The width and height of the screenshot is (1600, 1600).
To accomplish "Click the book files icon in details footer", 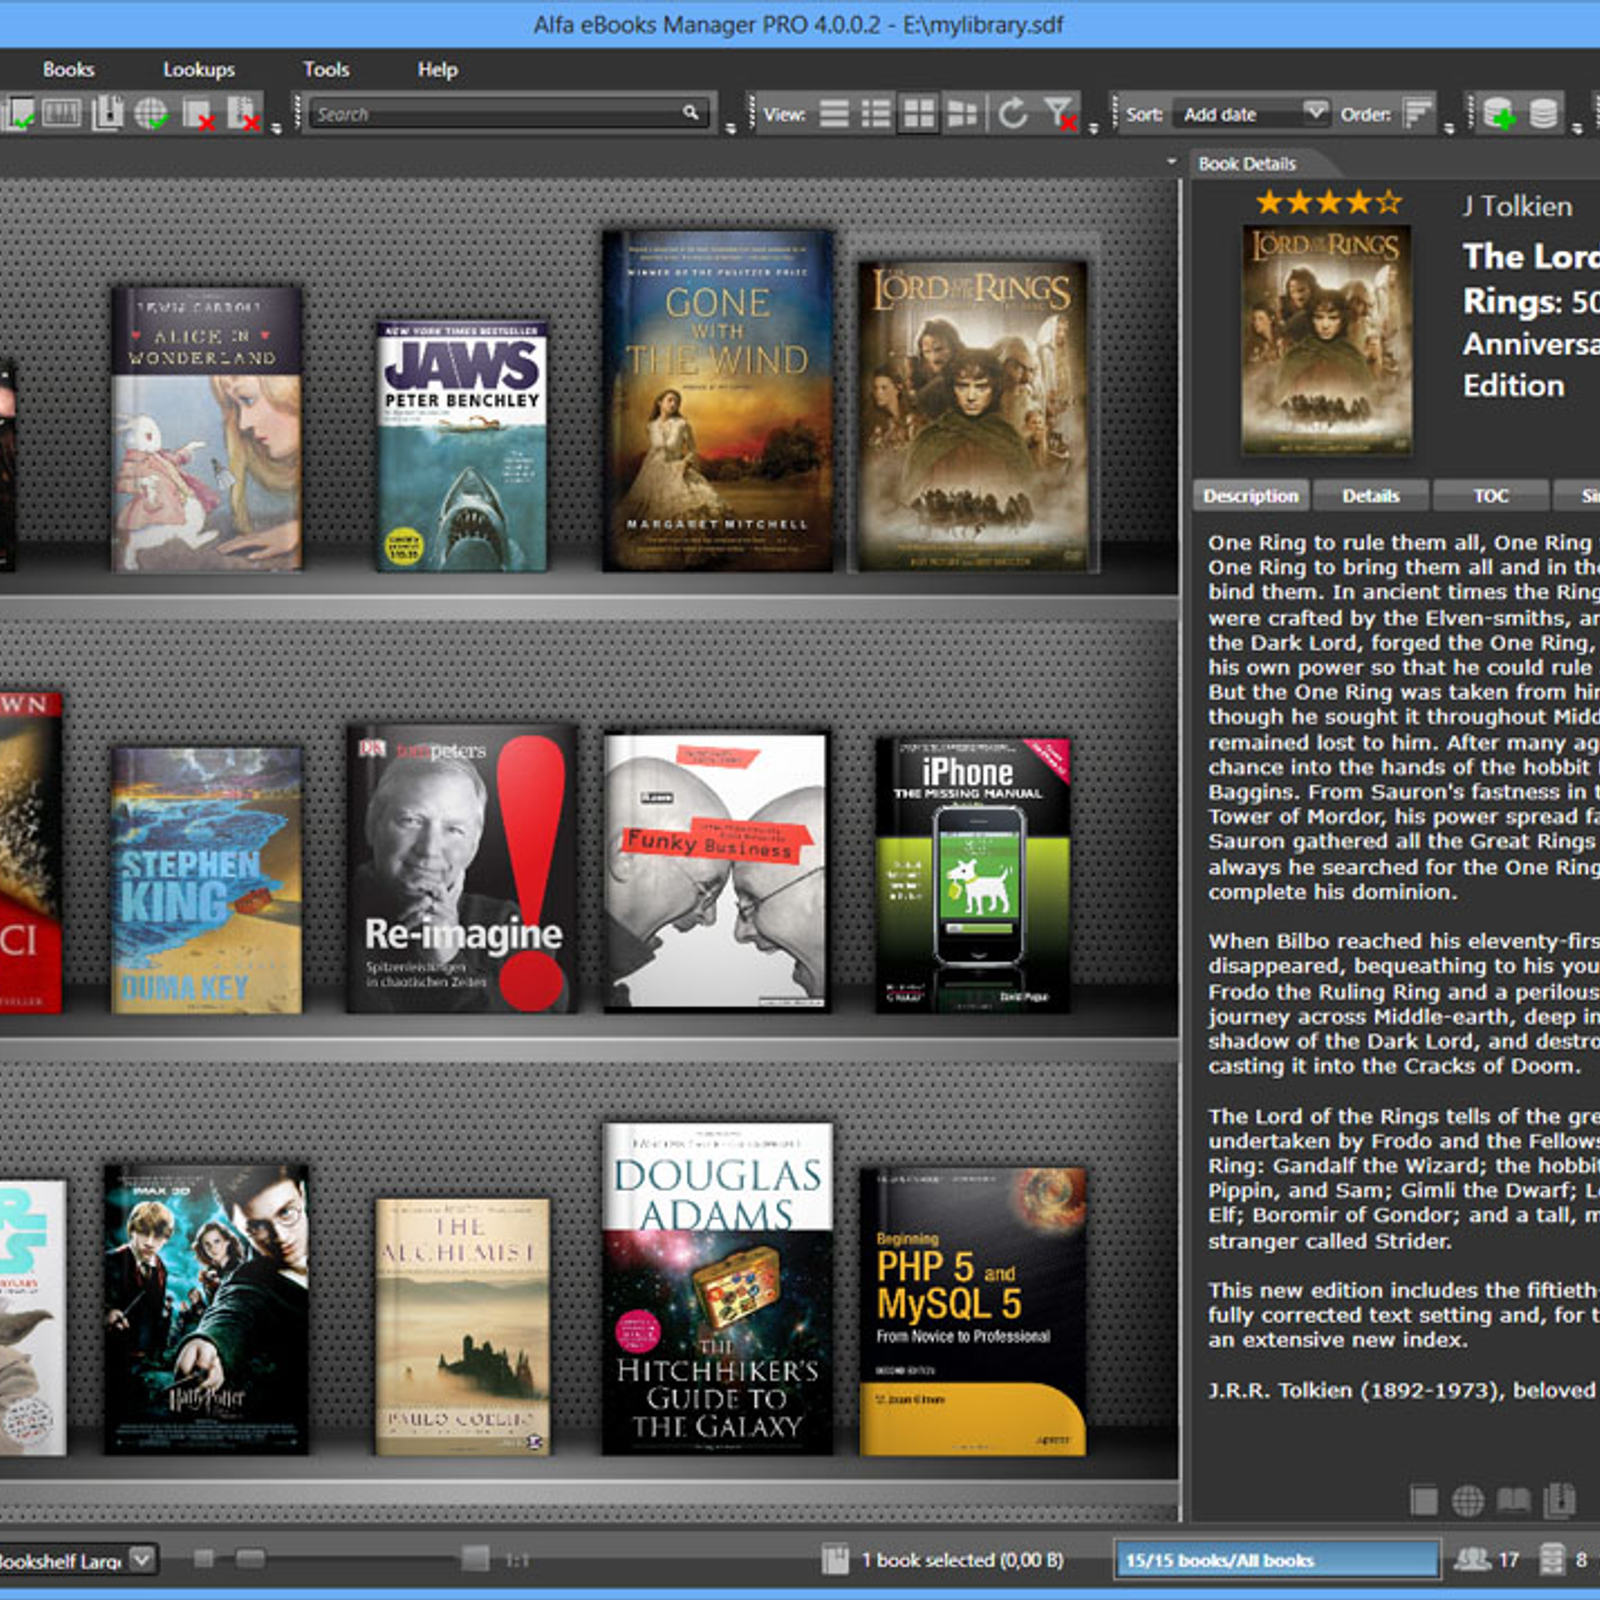I will pos(1559,1500).
